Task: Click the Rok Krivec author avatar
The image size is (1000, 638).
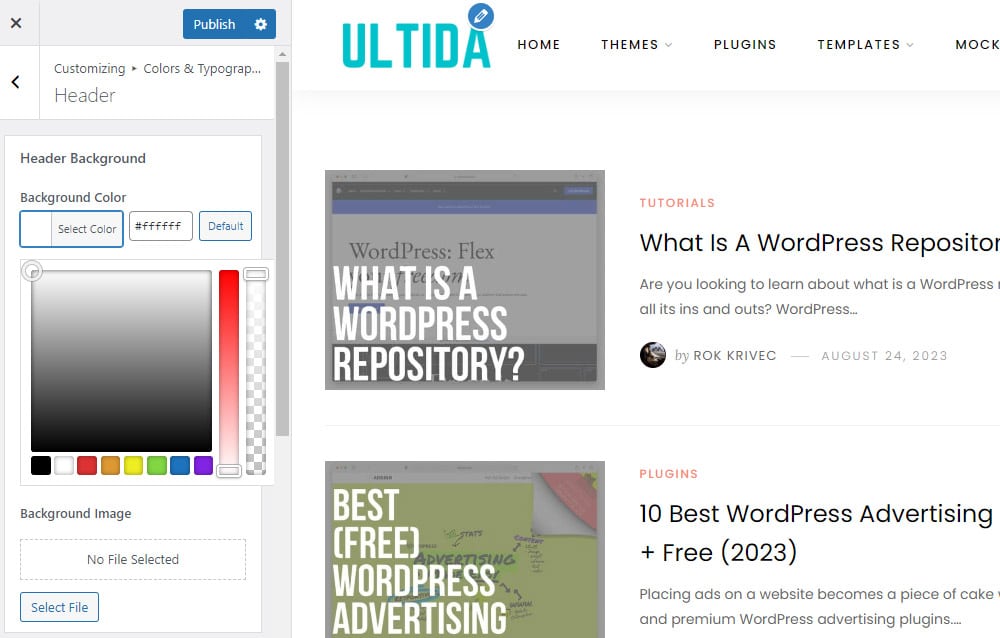Action: point(653,355)
